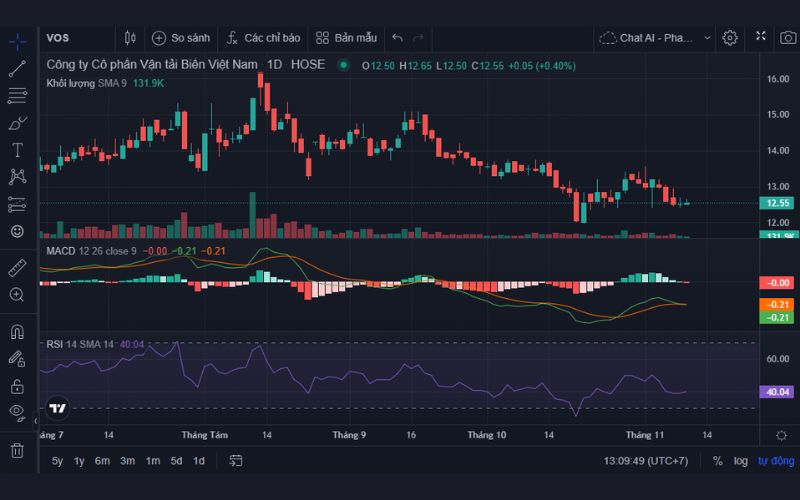The height and width of the screenshot is (500, 800).
Task: Toggle log scale on price axis
Action: pos(740,461)
